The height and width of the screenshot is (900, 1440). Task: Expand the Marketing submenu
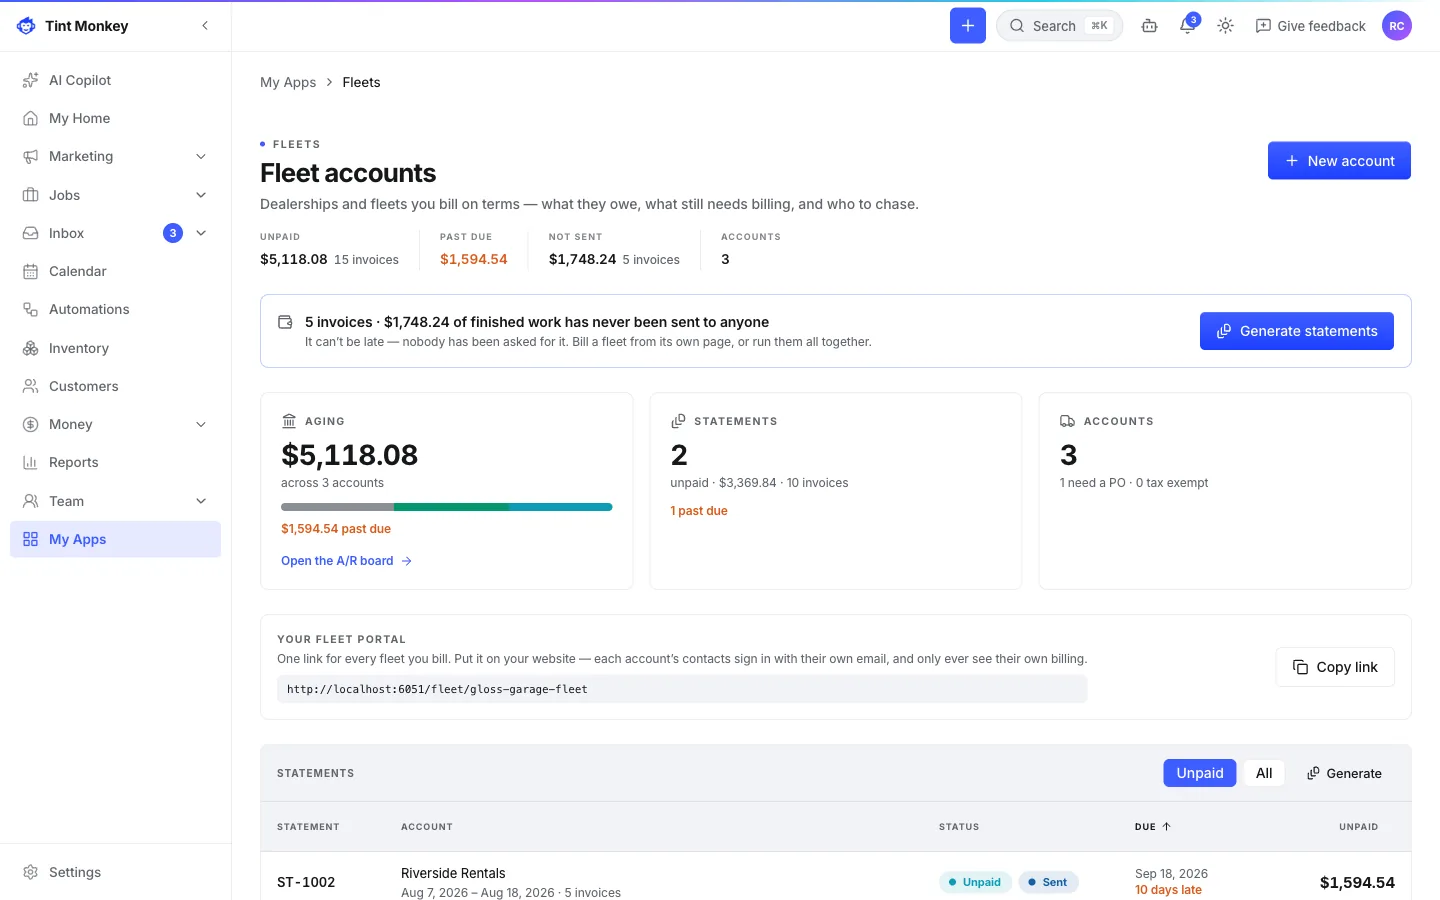click(x=201, y=156)
